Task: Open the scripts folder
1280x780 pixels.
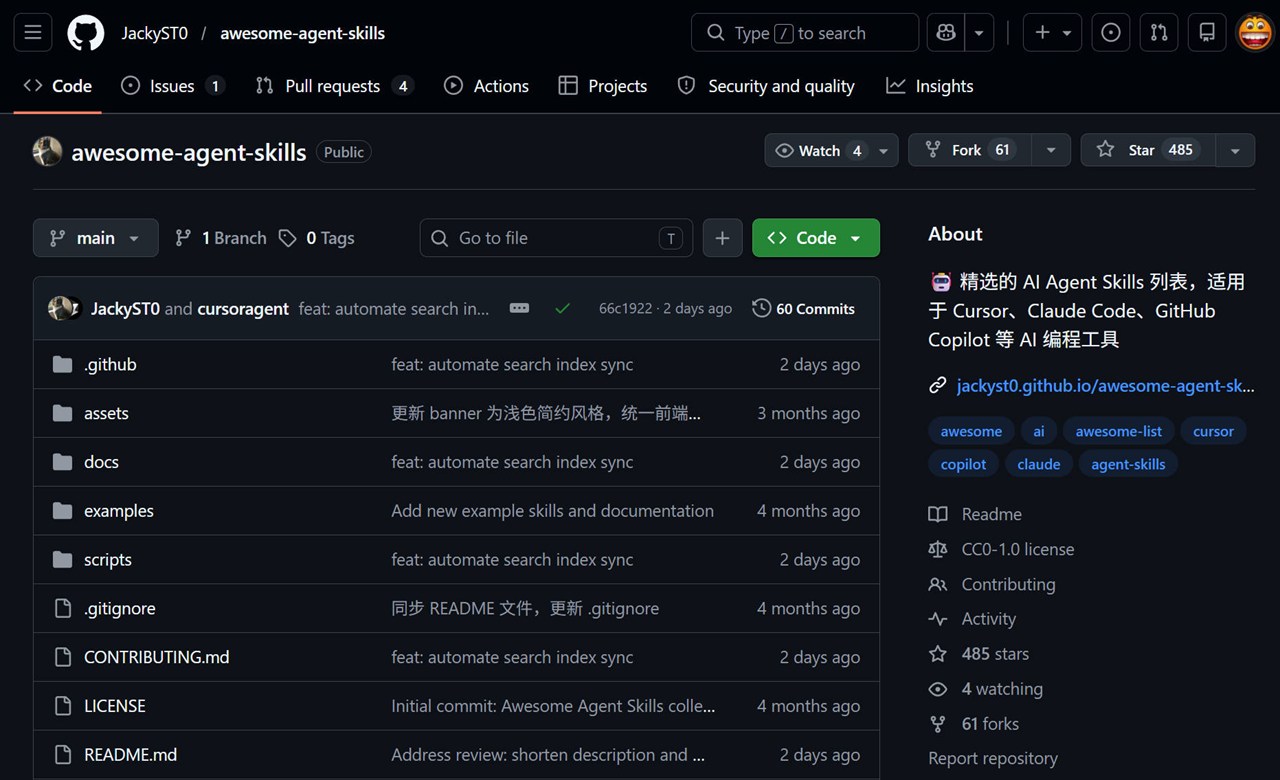Action: pyautogui.click(x=108, y=560)
